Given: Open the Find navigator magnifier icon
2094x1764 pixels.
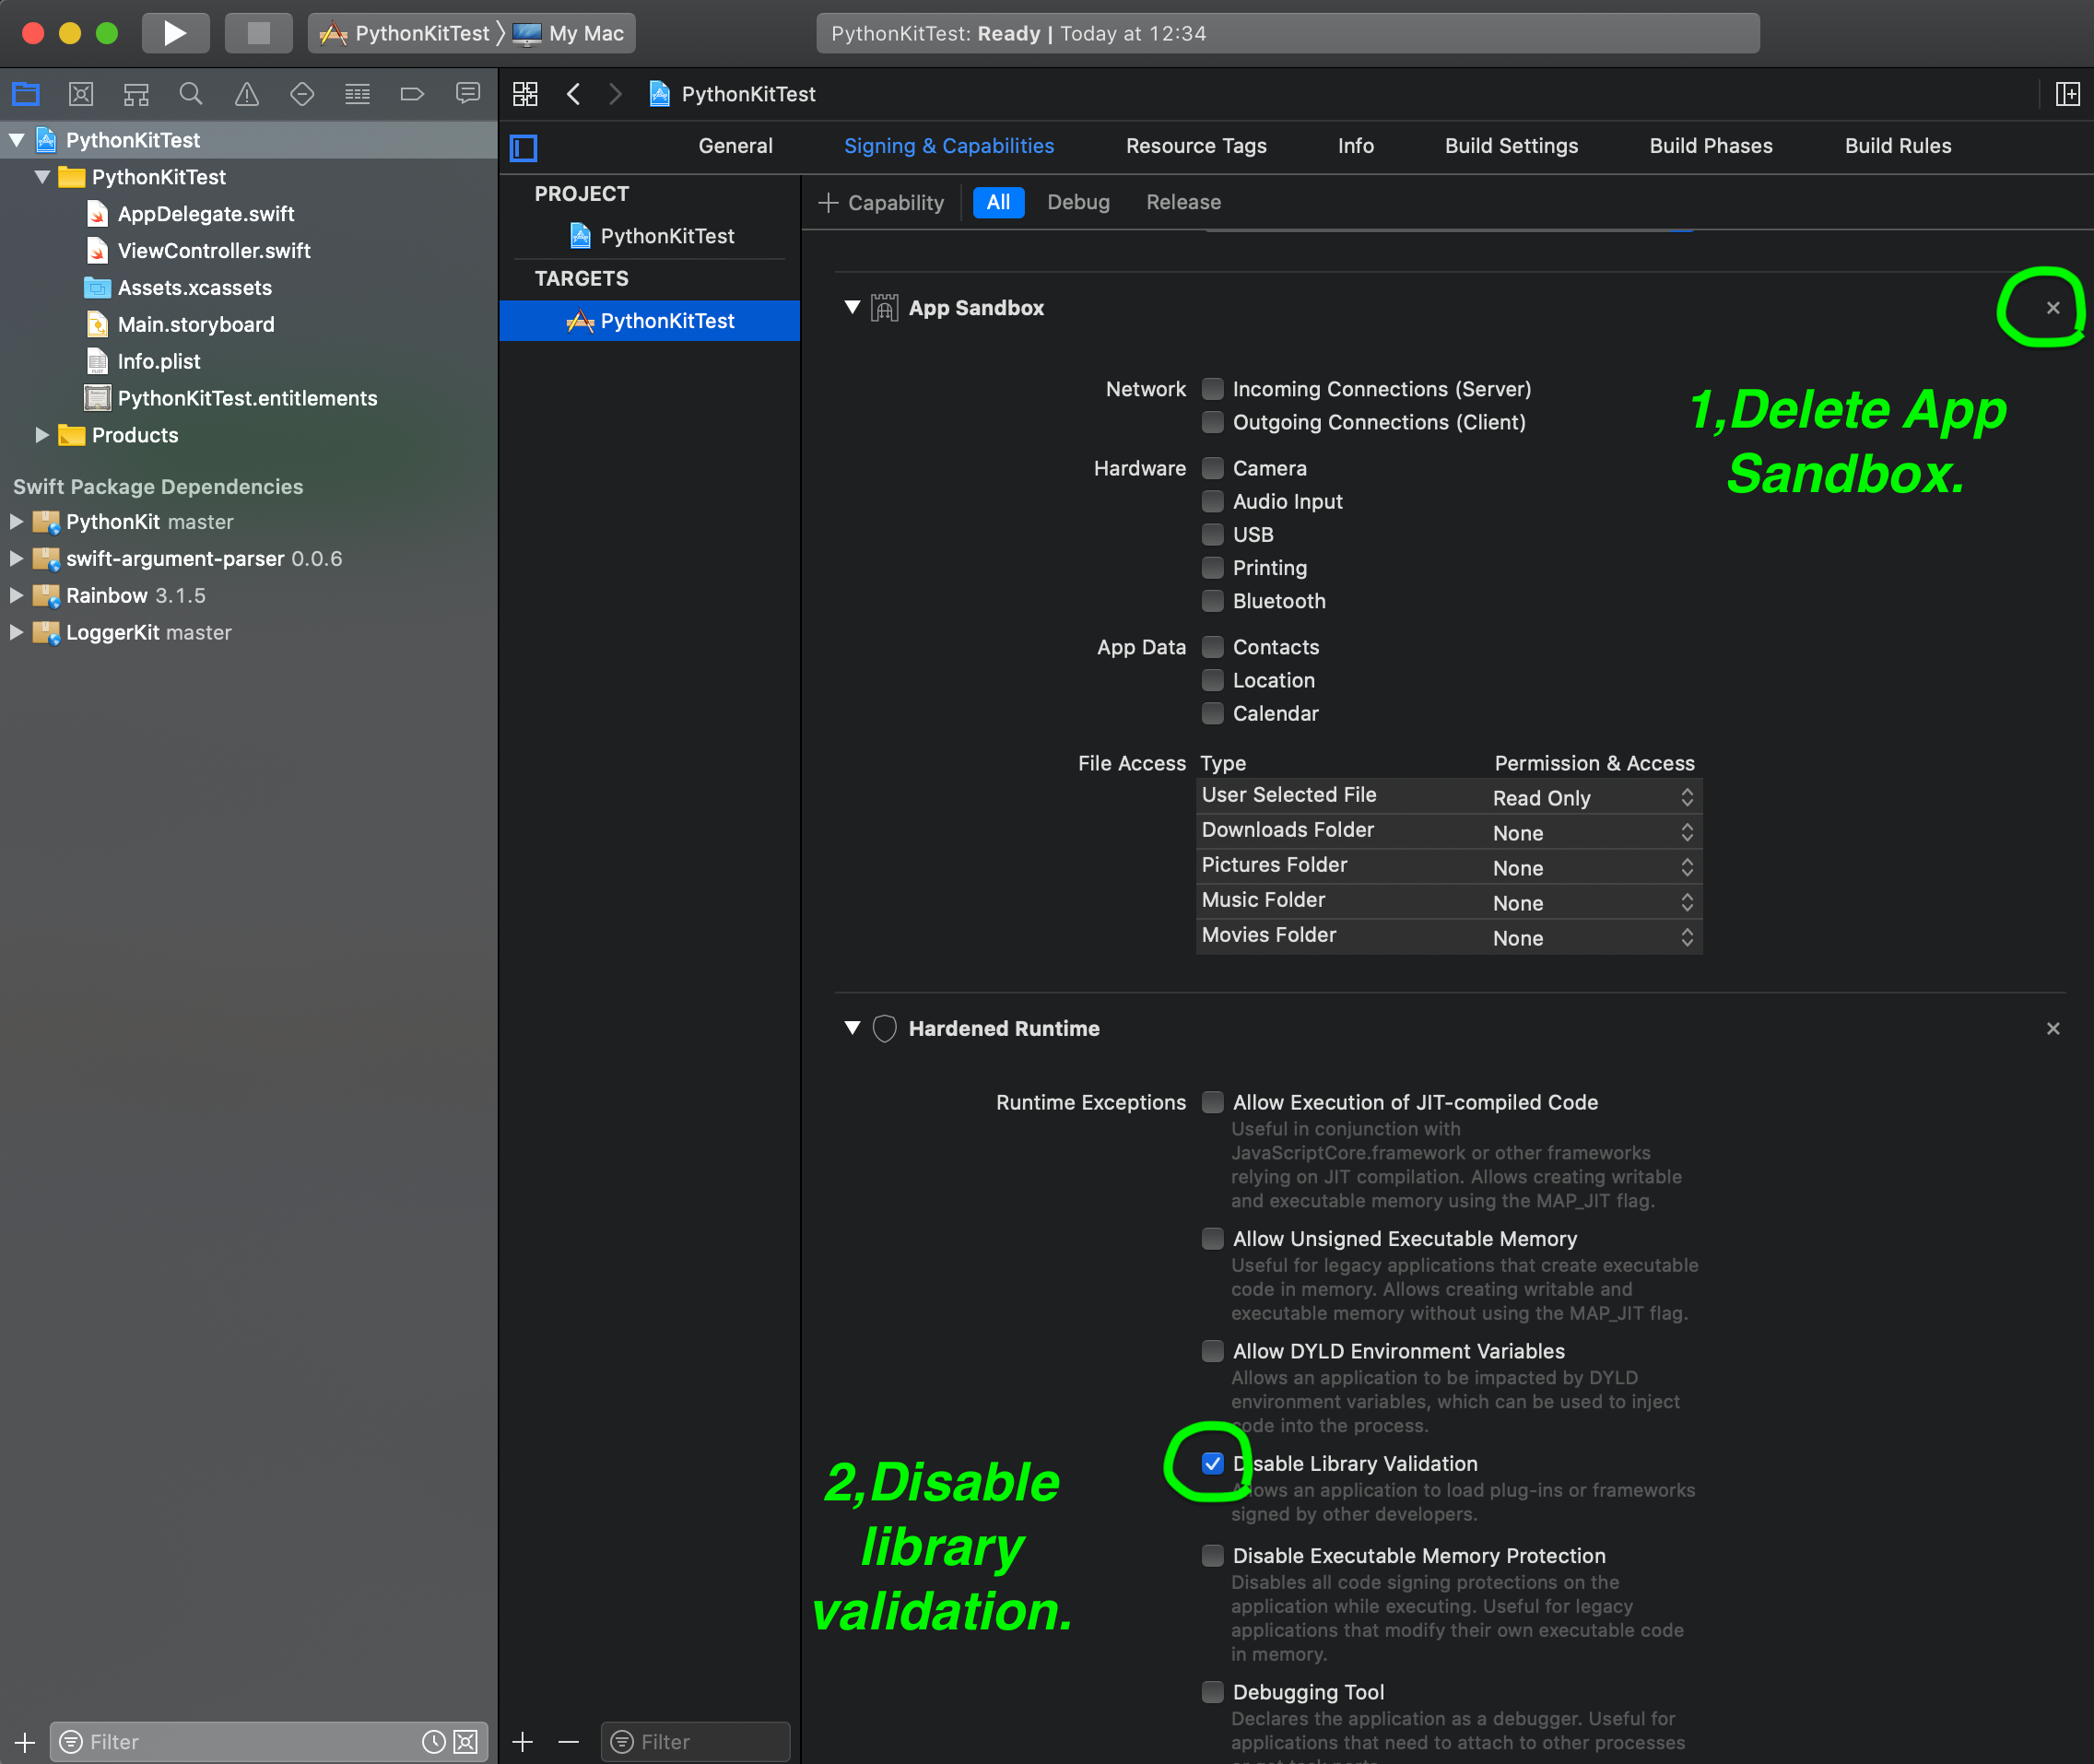Looking at the screenshot, I should point(191,94).
